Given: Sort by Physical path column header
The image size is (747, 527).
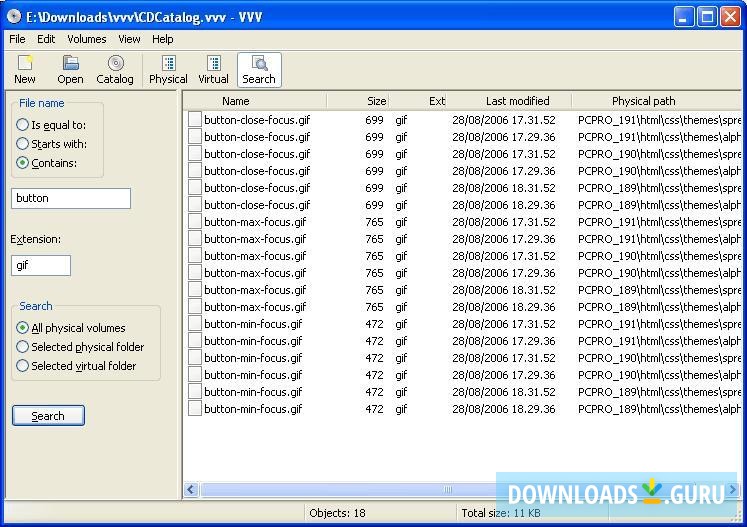Looking at the screenshot, I should [657, 101].
